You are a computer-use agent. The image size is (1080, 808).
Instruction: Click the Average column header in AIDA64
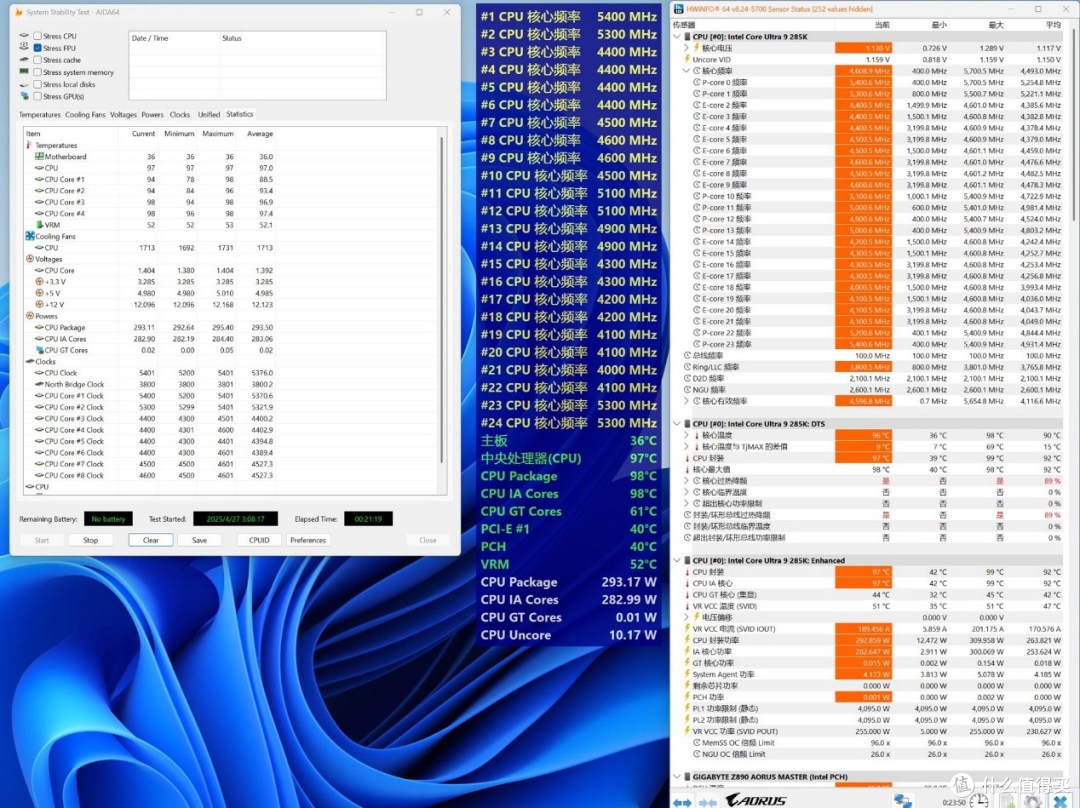260,134
